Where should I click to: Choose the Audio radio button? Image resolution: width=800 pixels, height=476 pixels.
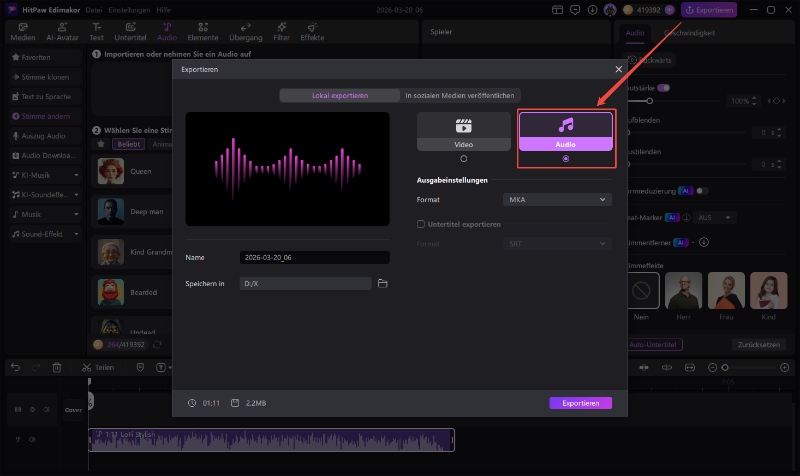click(x=566, y=159)
